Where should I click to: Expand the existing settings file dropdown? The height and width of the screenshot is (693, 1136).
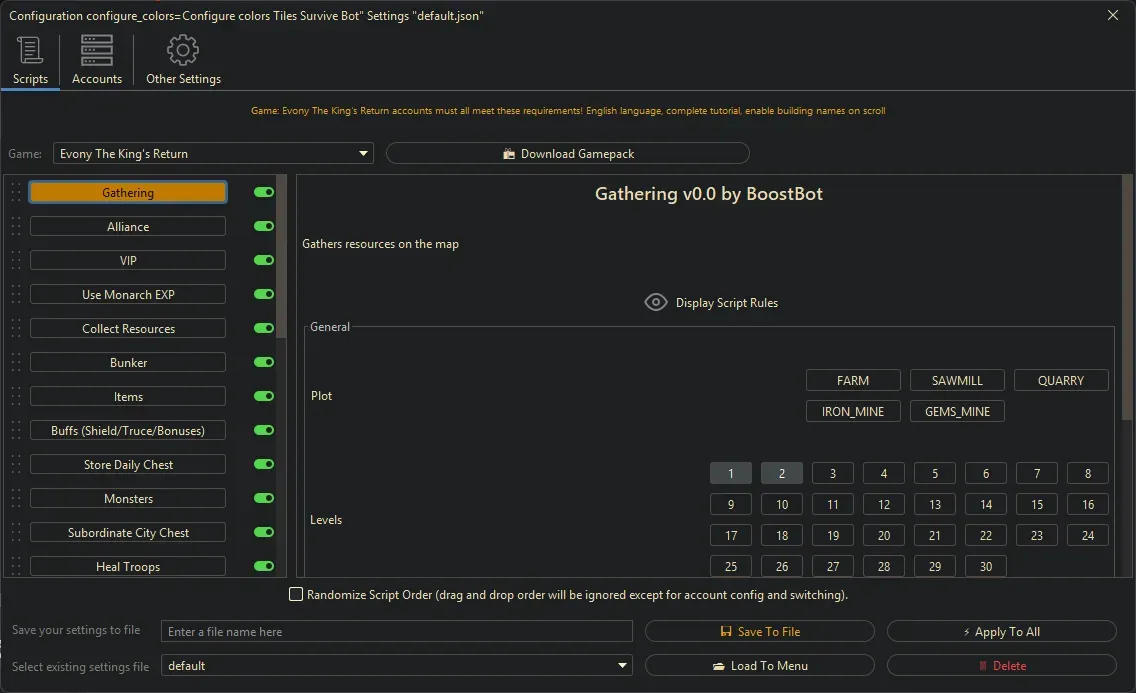(622, 665)
